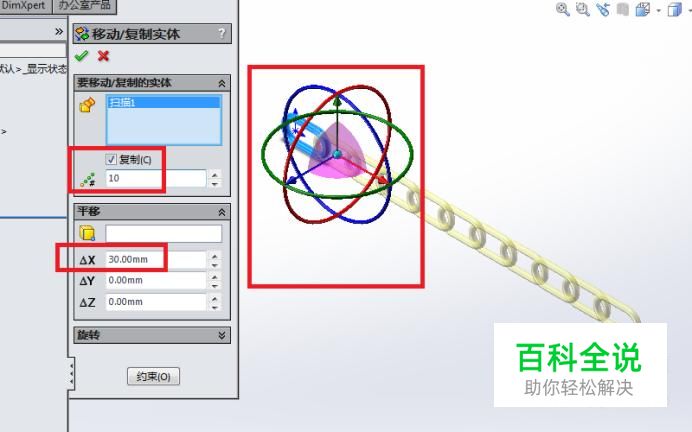Click the 约束(O) button
The image size is (692, 432).
[x=153, y=376]
